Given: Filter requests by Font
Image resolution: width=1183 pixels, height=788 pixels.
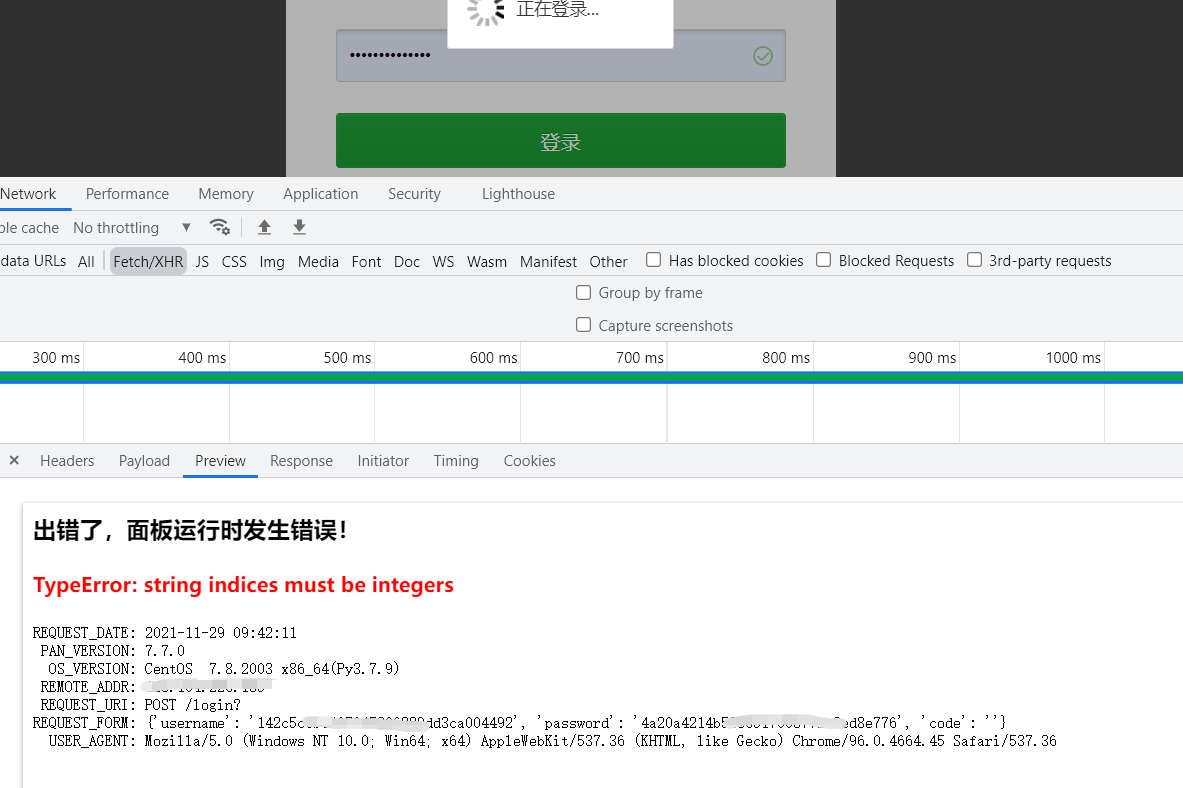Looking at the screenshot, I should 366,261.
